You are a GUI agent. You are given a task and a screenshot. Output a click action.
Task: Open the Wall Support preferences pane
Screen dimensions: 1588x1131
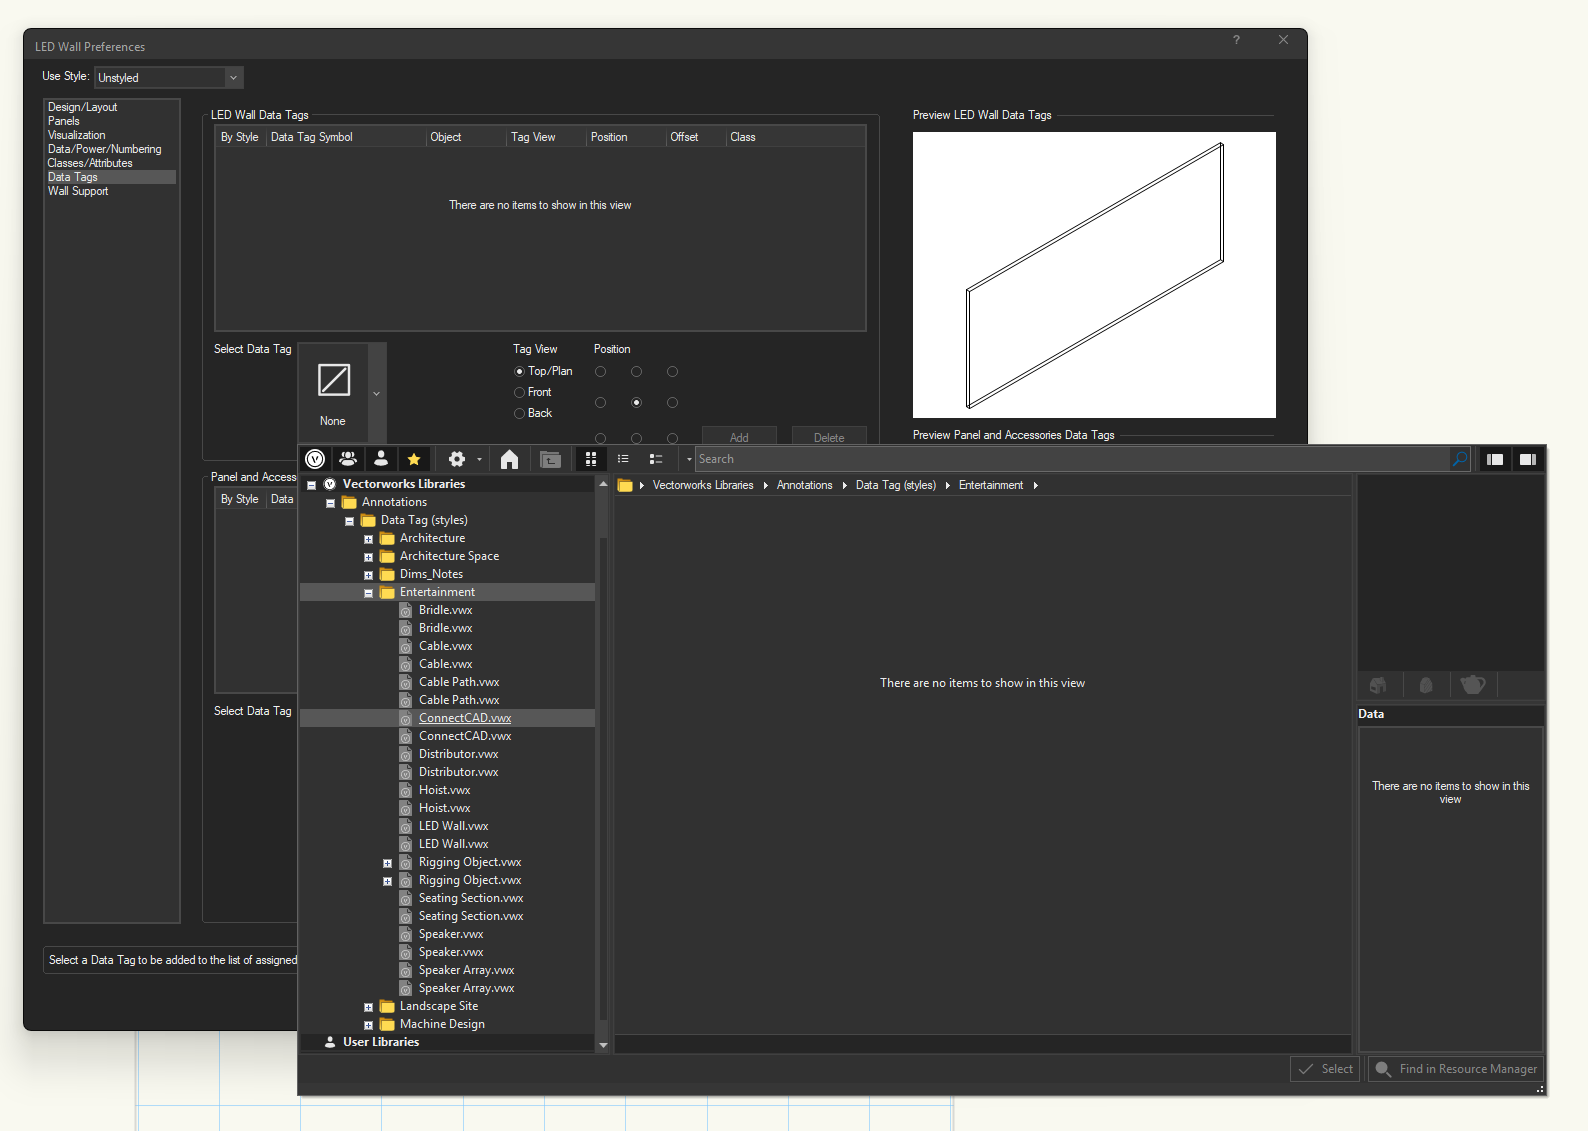[78, 191]
